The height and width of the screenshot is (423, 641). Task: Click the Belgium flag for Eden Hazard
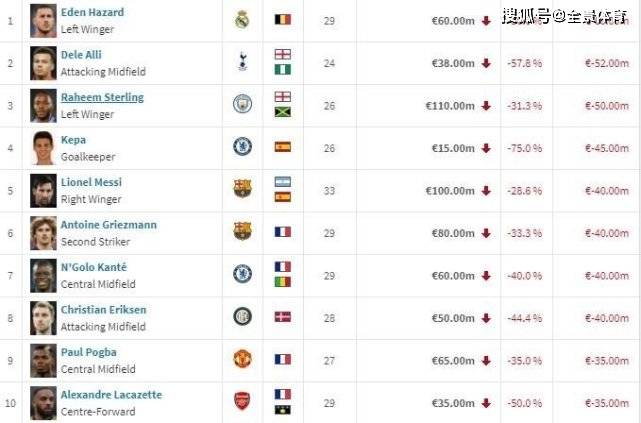click(x=283, y=19)
